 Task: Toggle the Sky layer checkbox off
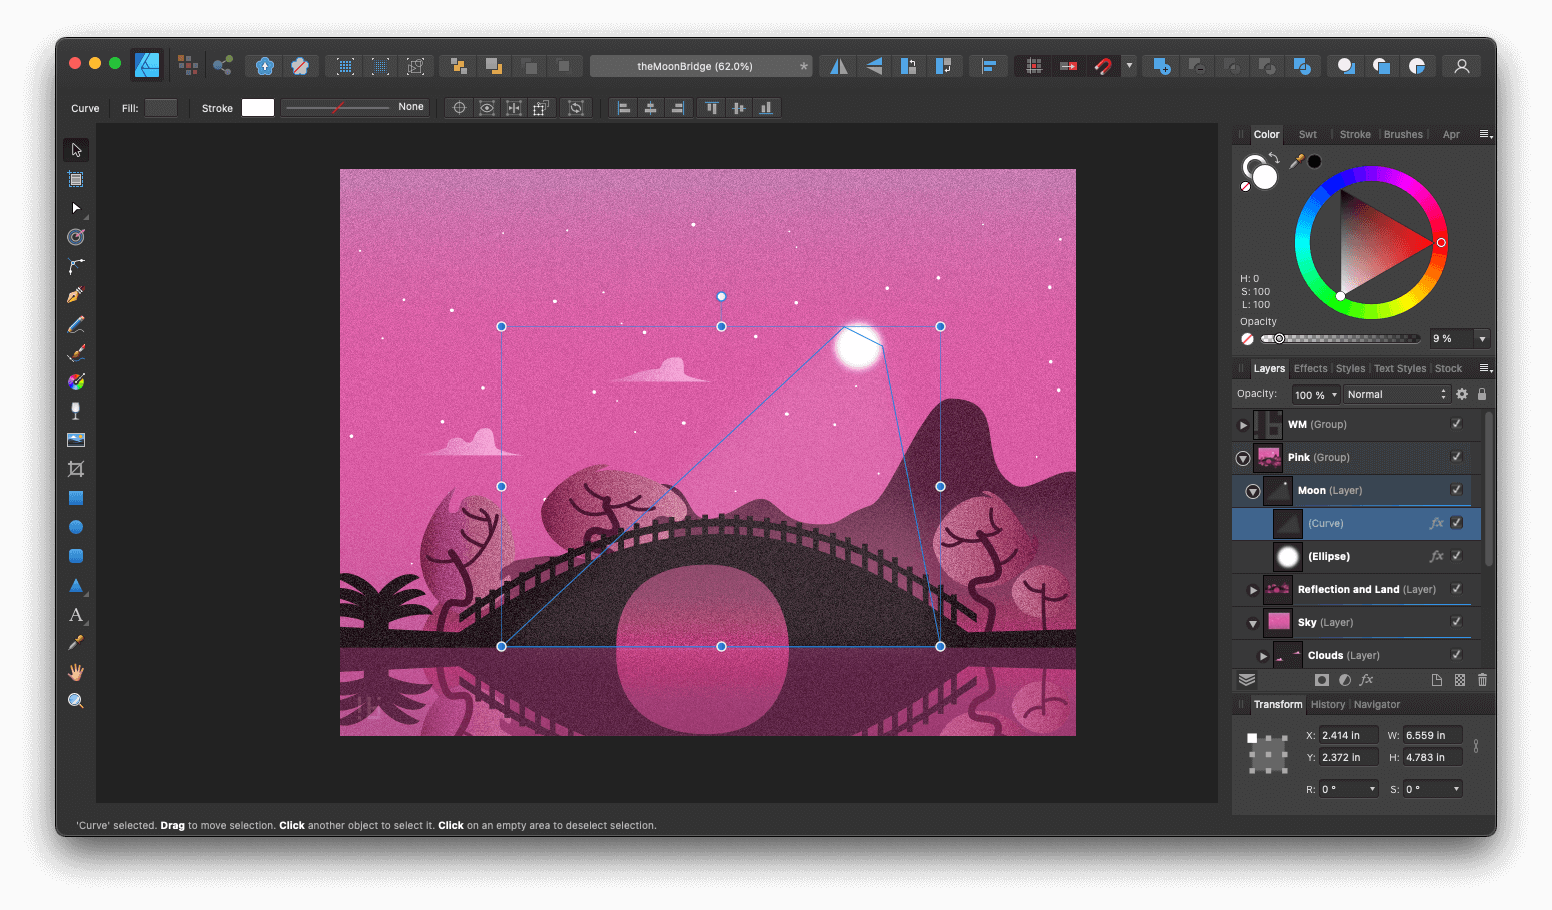click(1458, 622)
